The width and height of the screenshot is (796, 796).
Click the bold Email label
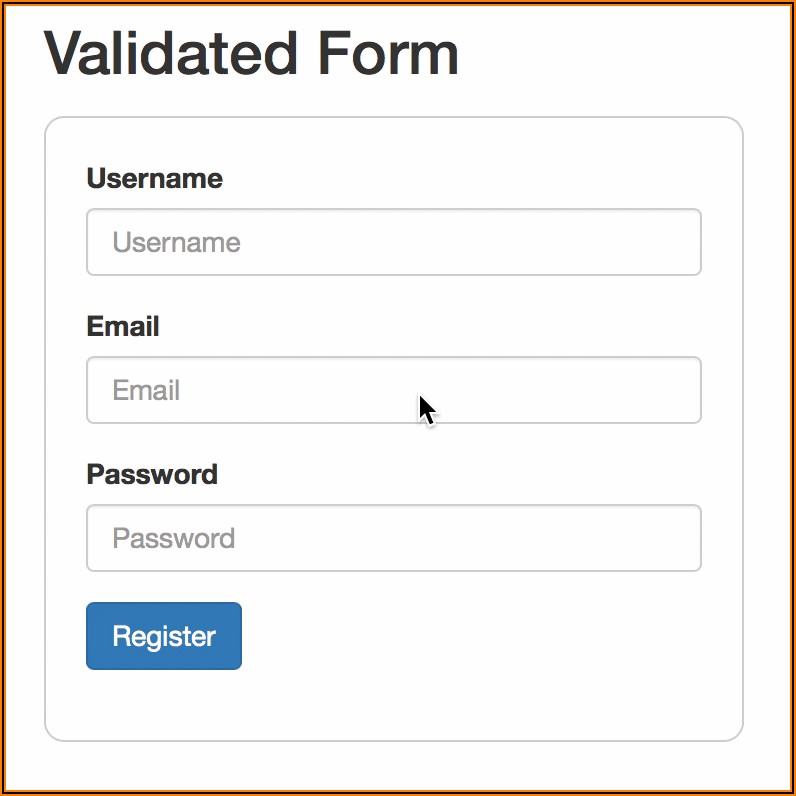(123, 326)
